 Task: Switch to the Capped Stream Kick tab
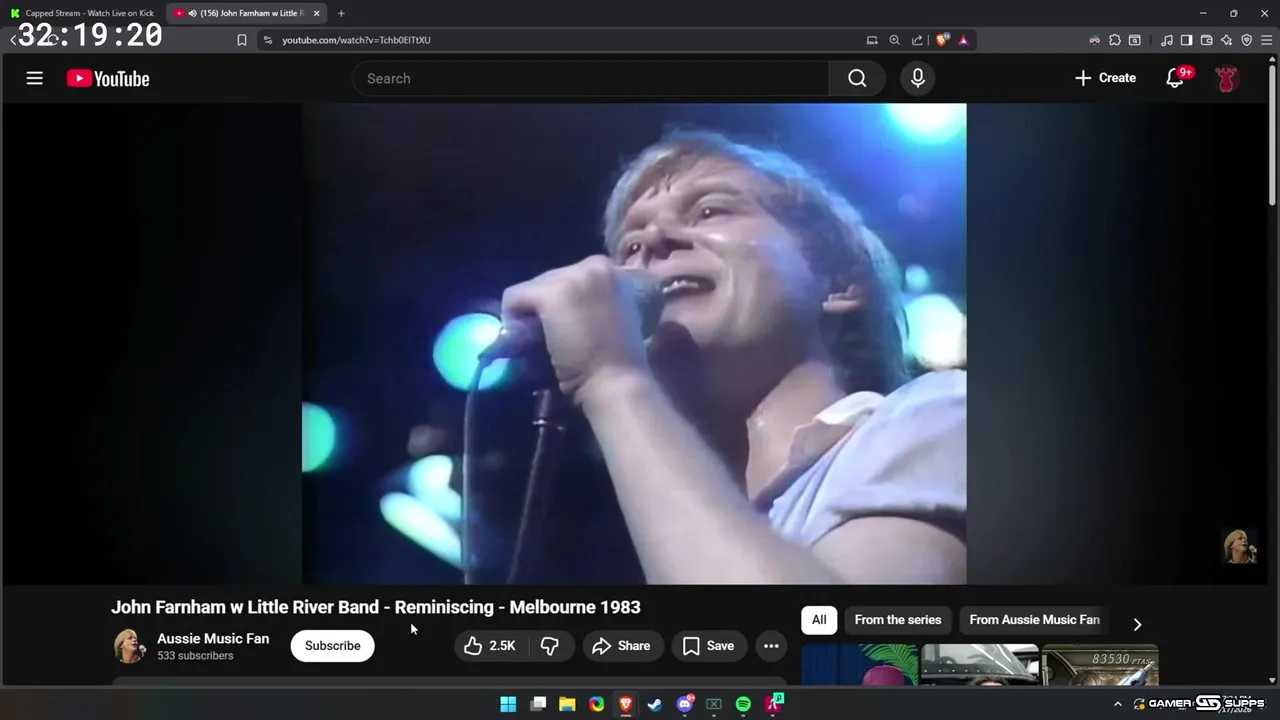point(83,13)
